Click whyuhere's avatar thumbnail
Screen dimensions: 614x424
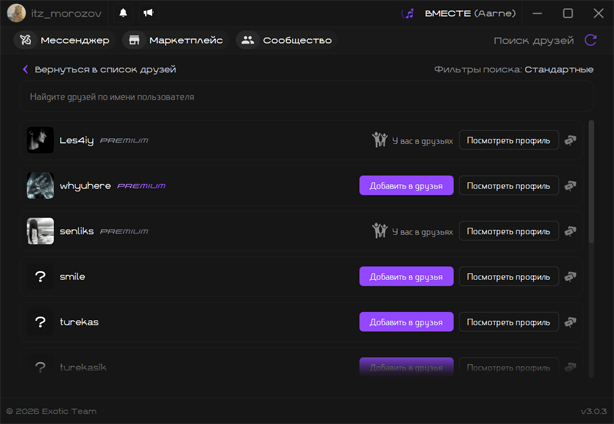pos(40,186)
